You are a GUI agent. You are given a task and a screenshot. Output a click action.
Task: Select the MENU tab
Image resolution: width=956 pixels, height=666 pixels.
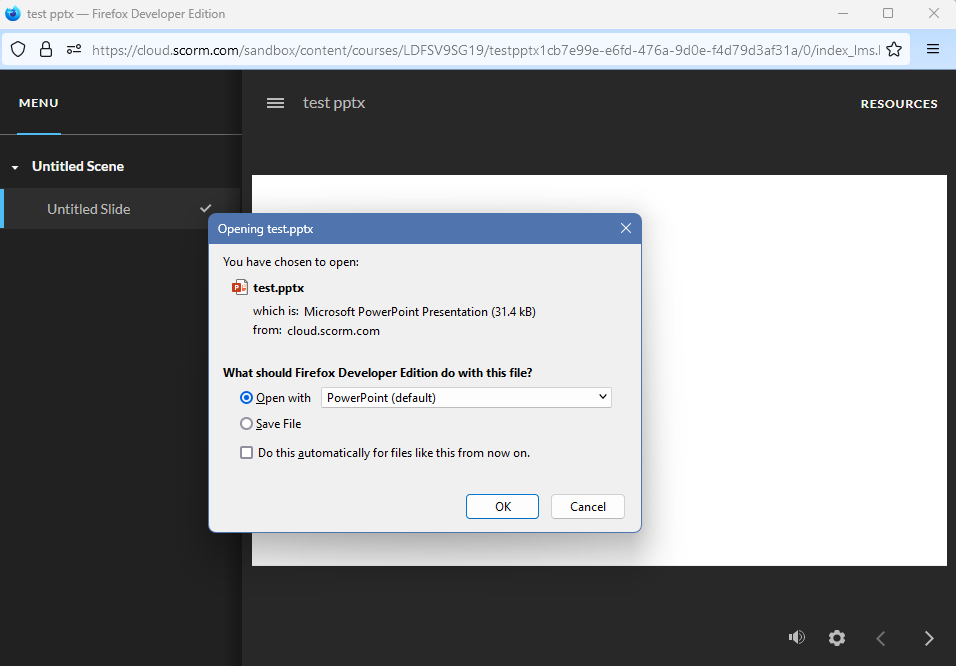(38, 103)
